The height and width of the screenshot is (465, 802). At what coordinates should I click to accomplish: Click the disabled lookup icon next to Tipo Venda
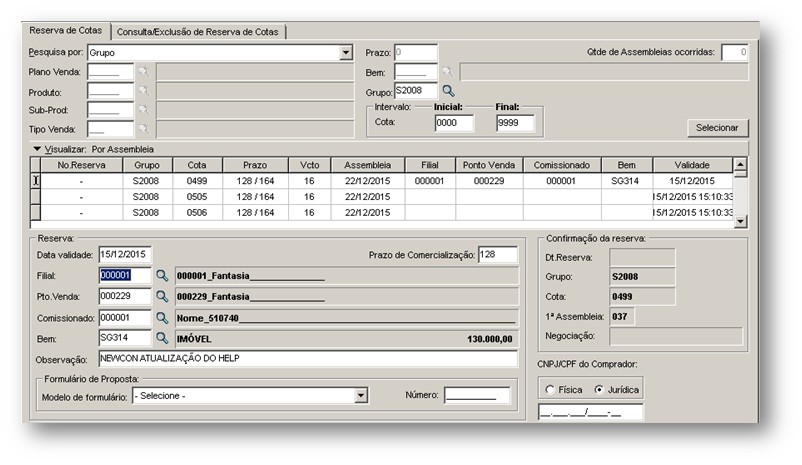[x=144, y=129]
